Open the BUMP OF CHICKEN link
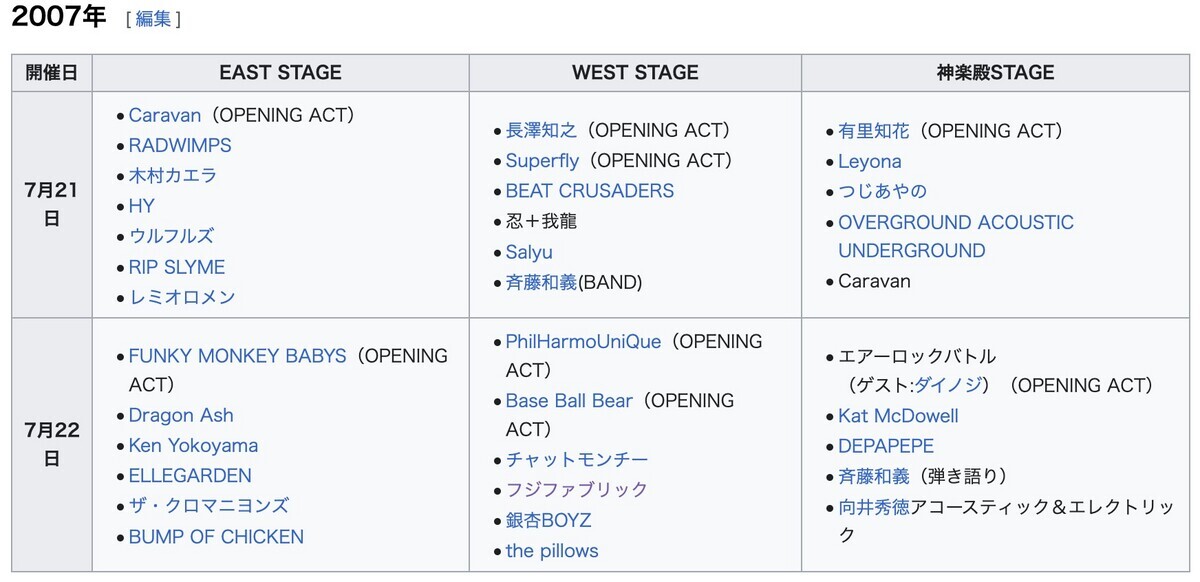The height and width of the screenshot is (582, 1200). click(x=216, y=536)
